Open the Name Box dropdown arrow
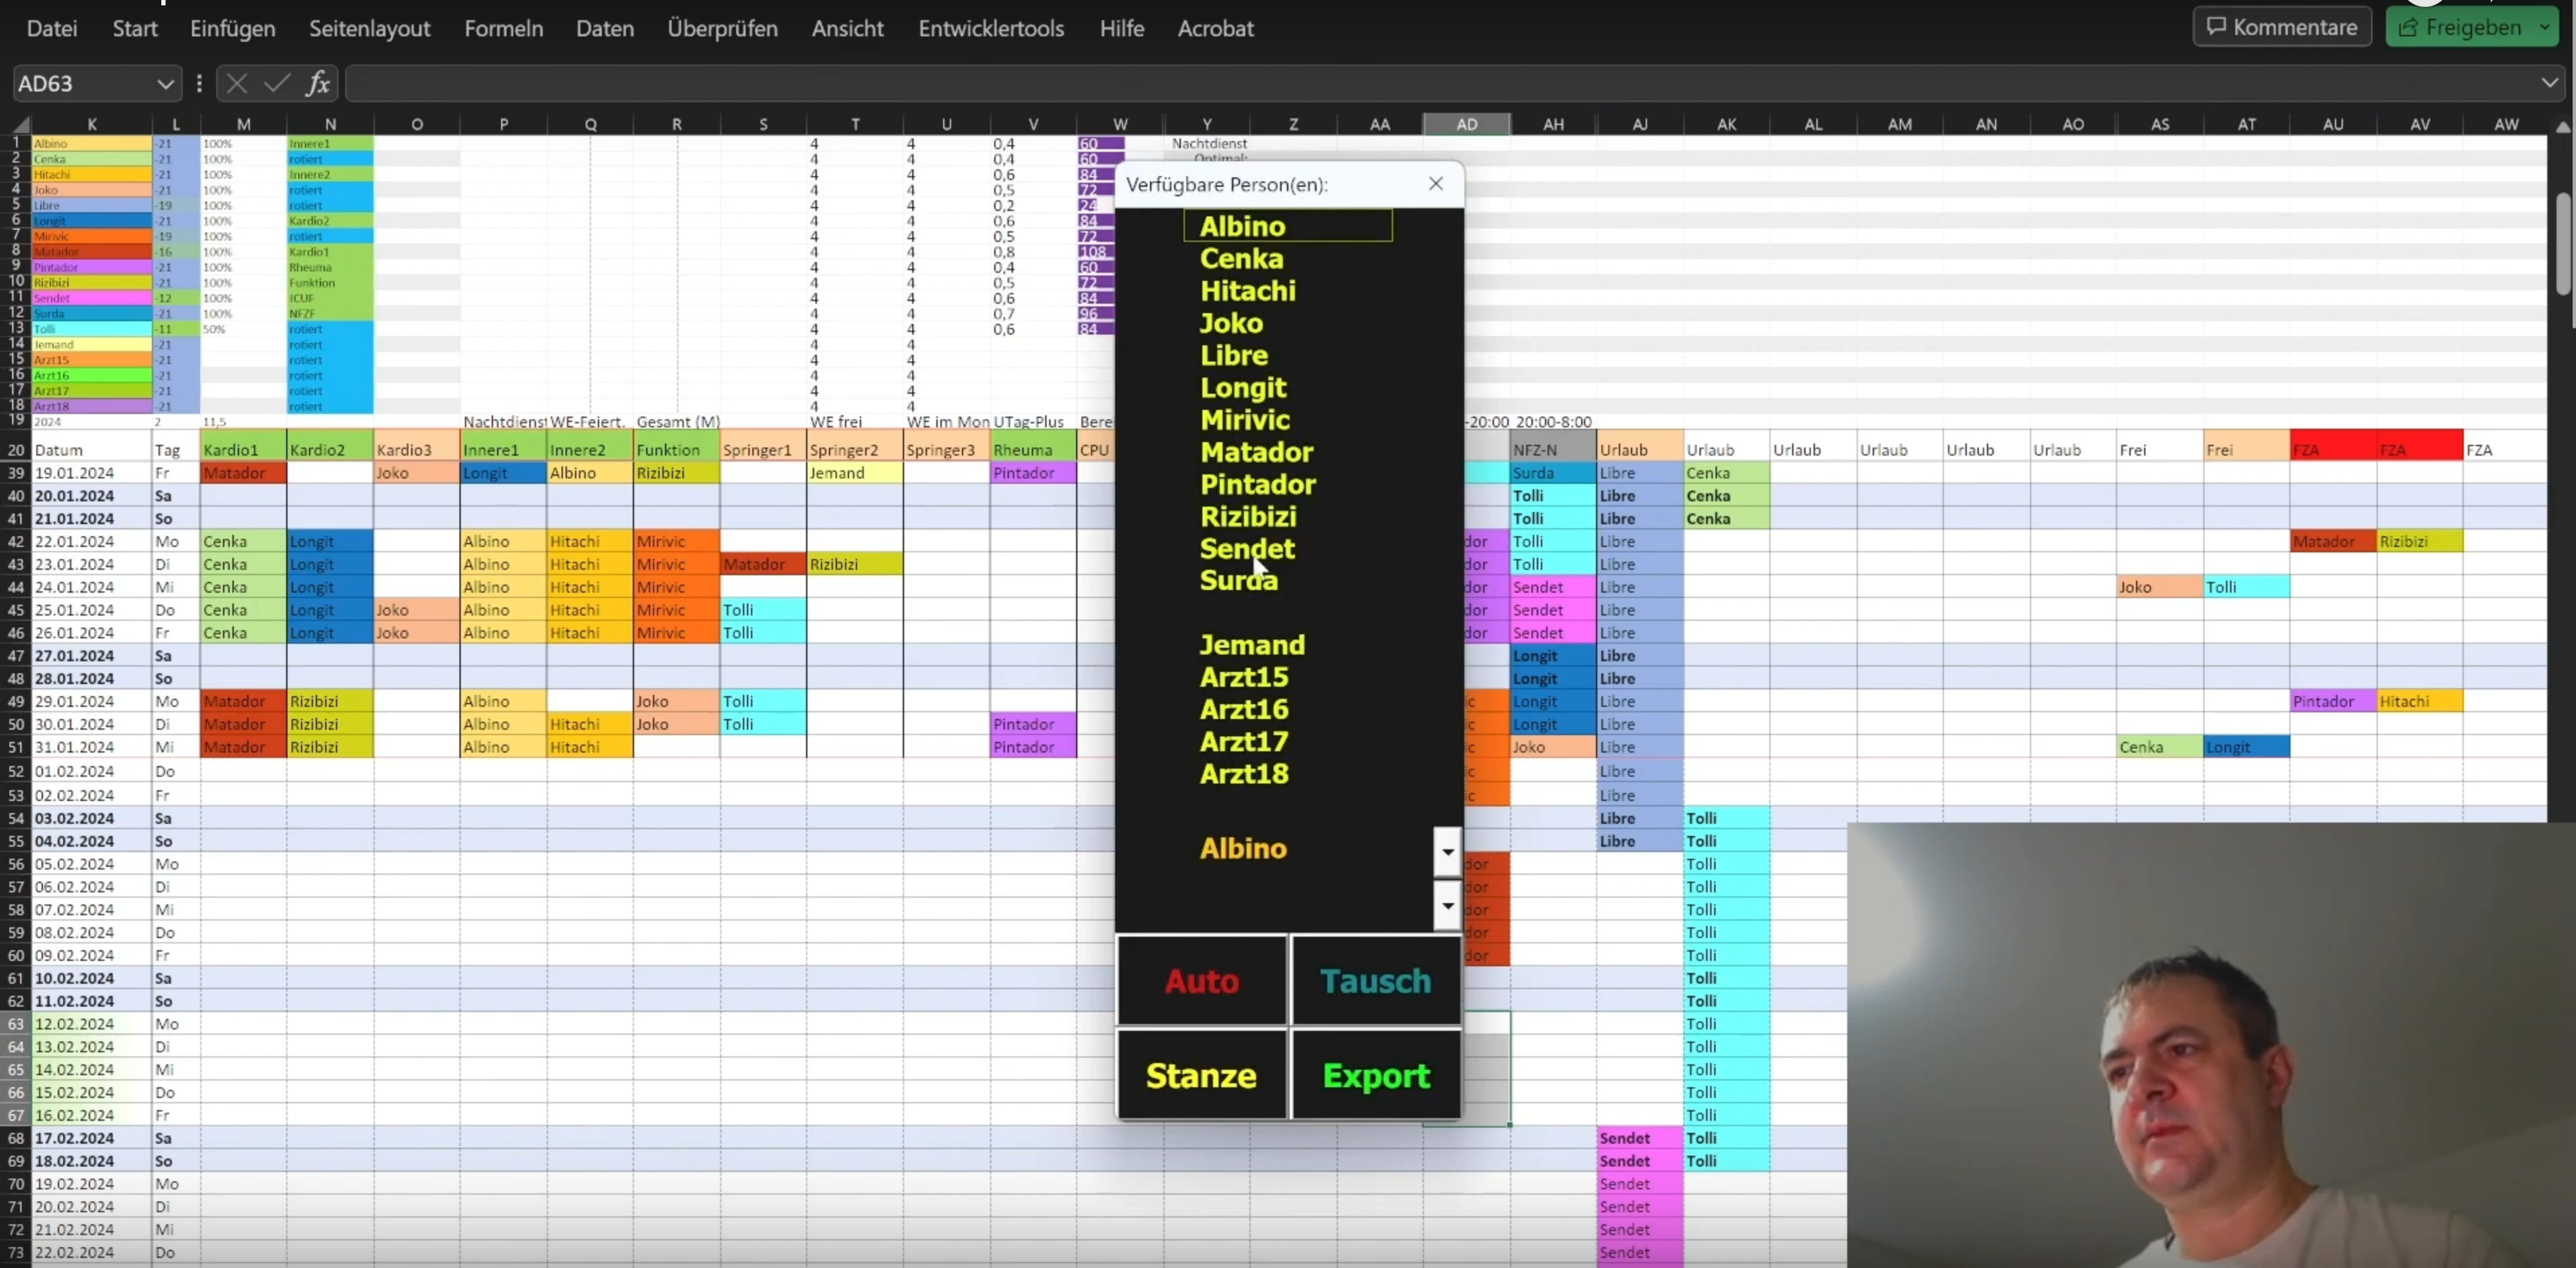 [x=165, y=84]
